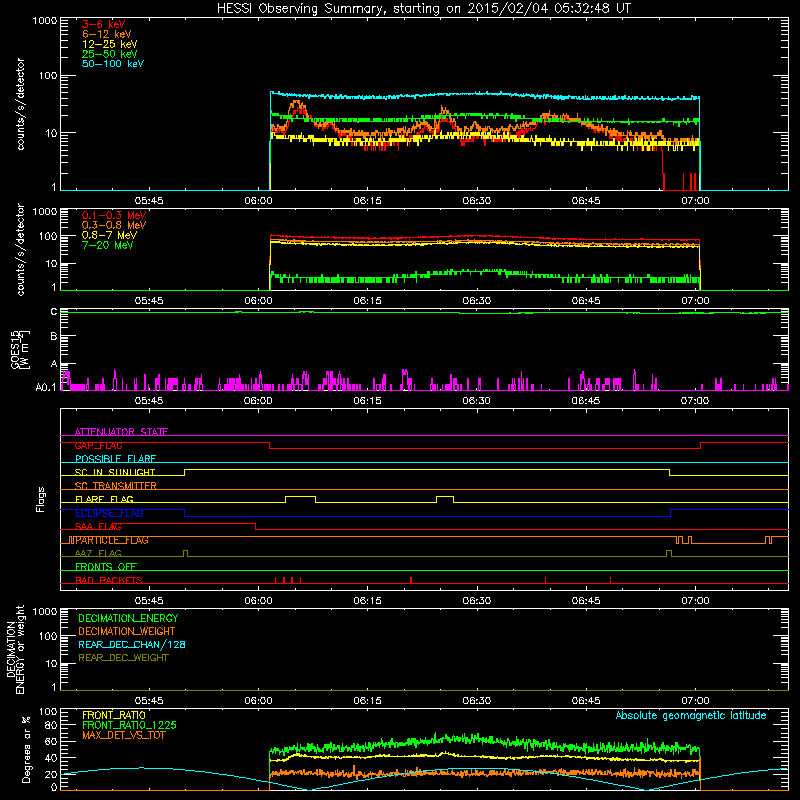
Task: Click the Flags axis title
Action: tap(40, 499)
